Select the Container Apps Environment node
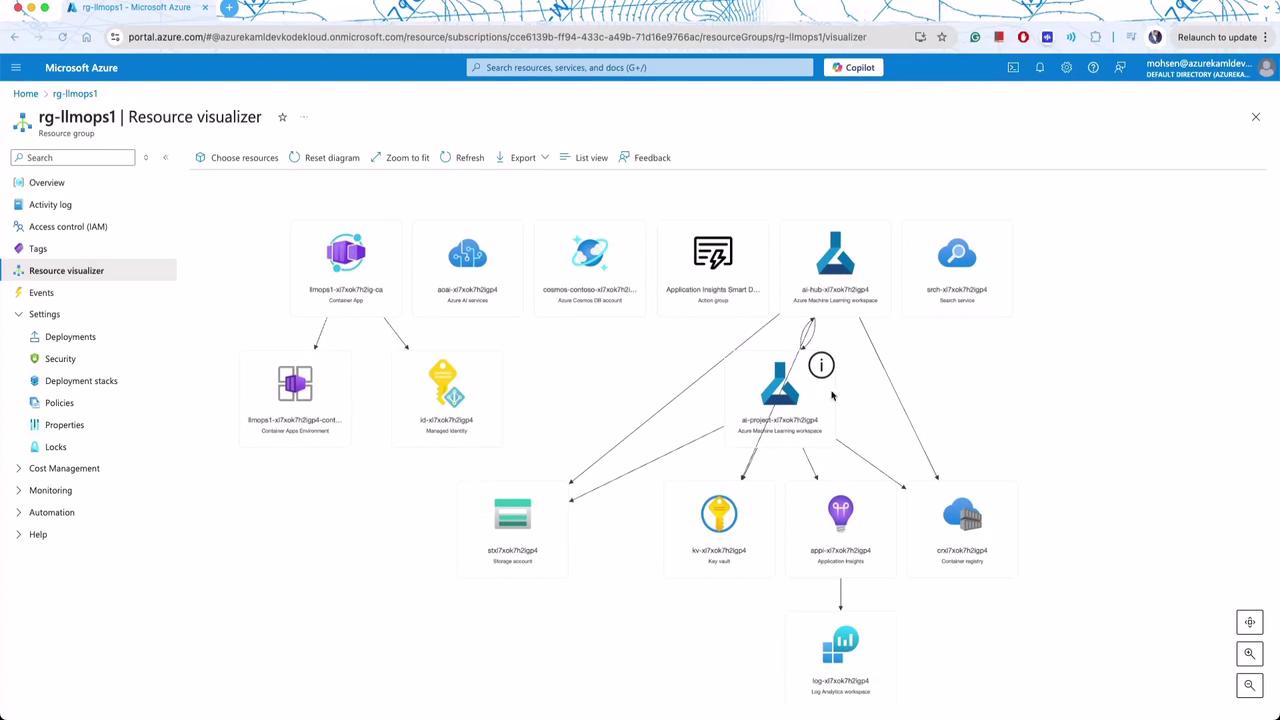1280x720 pixels. pos(295,398)
